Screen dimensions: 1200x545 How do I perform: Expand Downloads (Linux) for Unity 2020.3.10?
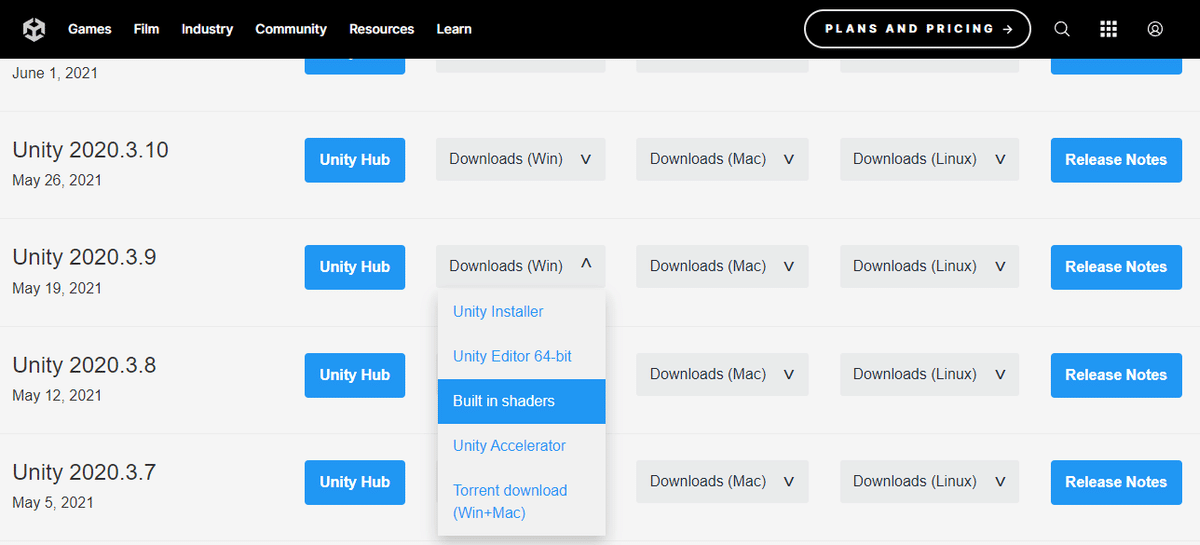(929, 159)
